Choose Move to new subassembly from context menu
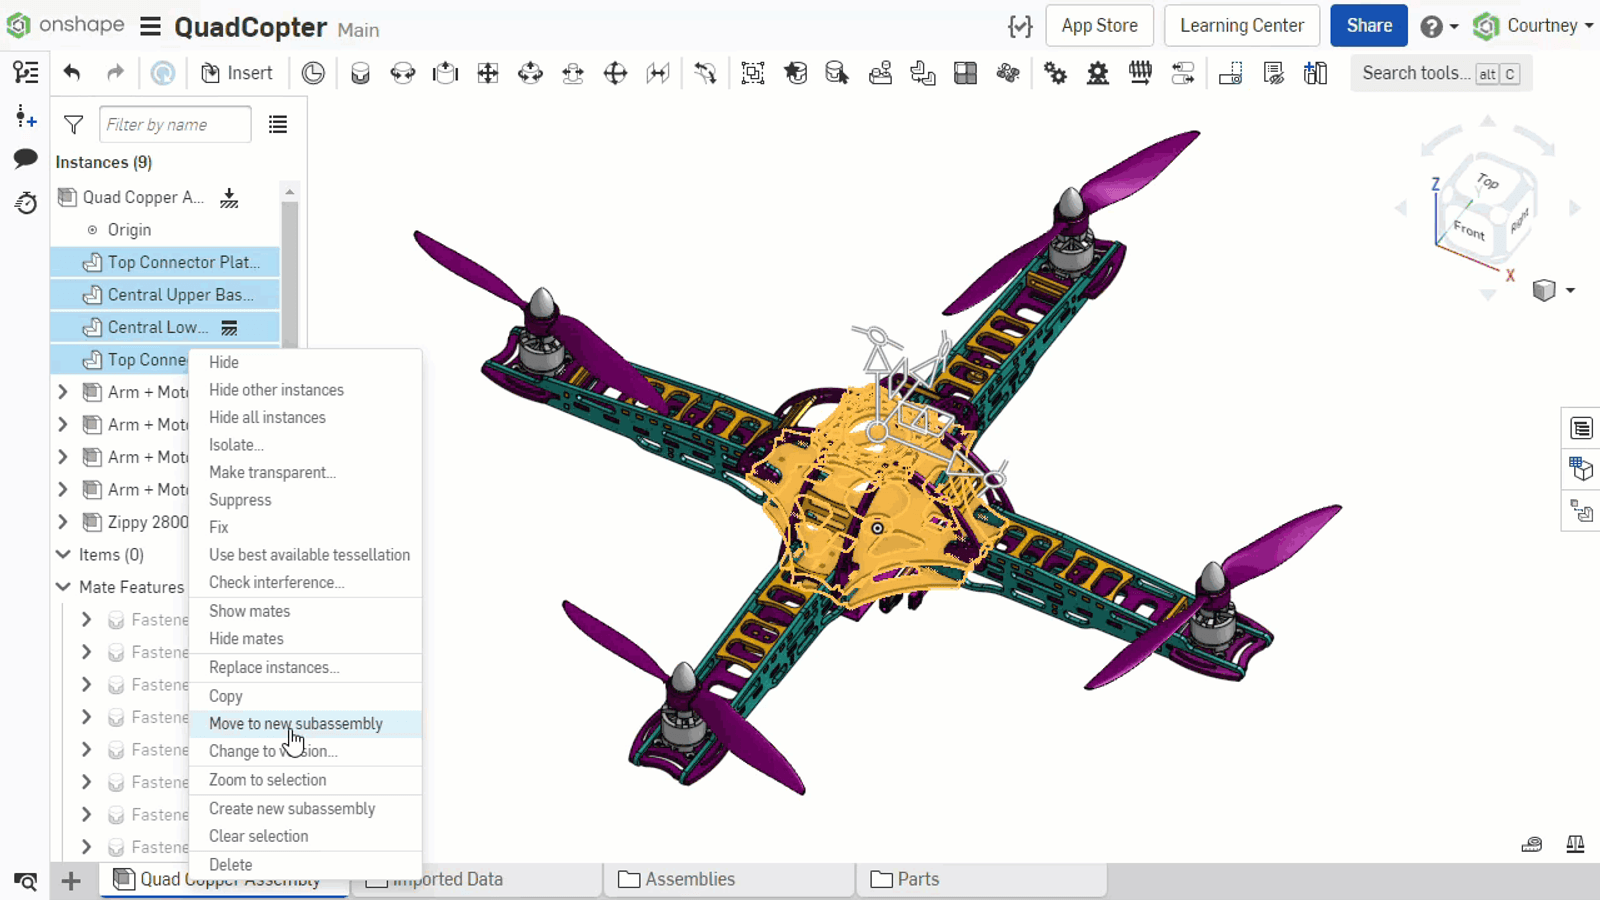 296,723
